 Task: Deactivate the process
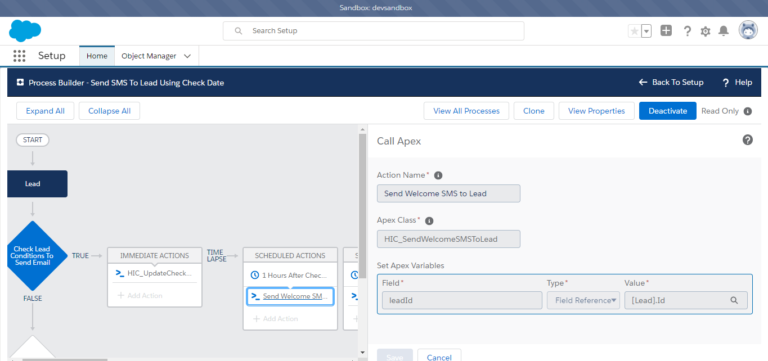668,111
